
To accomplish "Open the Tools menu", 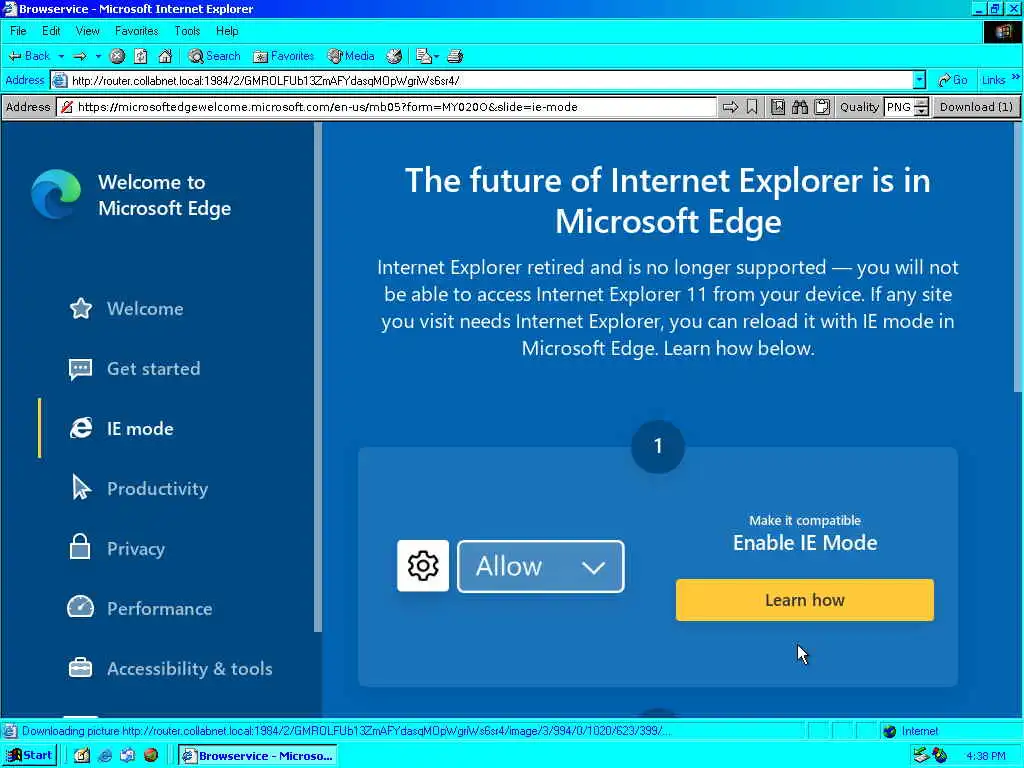I will 187,31.
